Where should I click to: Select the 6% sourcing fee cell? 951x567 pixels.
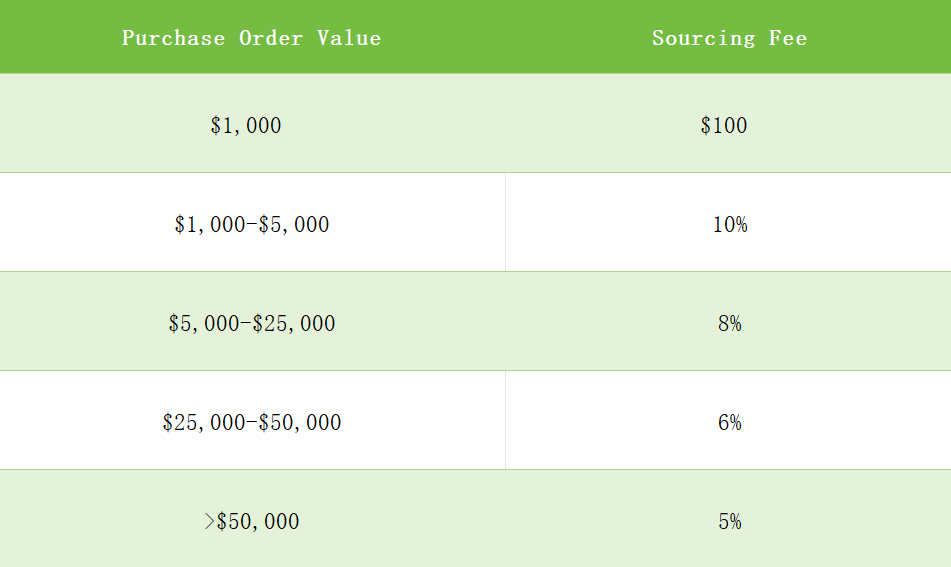(729, 423)
